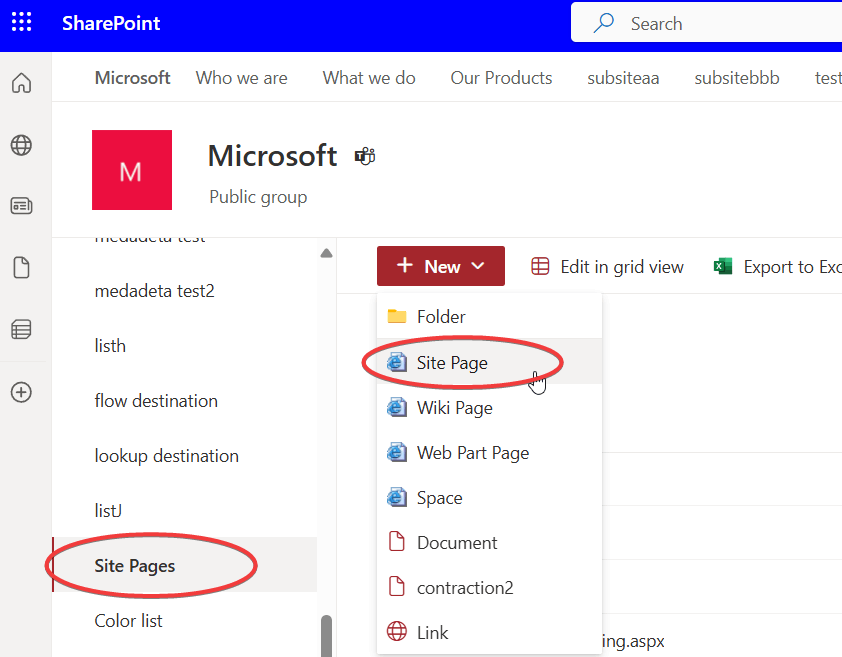Click the Wiki Page icon in menu
This screenshot has width=842, height=657.
397,407
